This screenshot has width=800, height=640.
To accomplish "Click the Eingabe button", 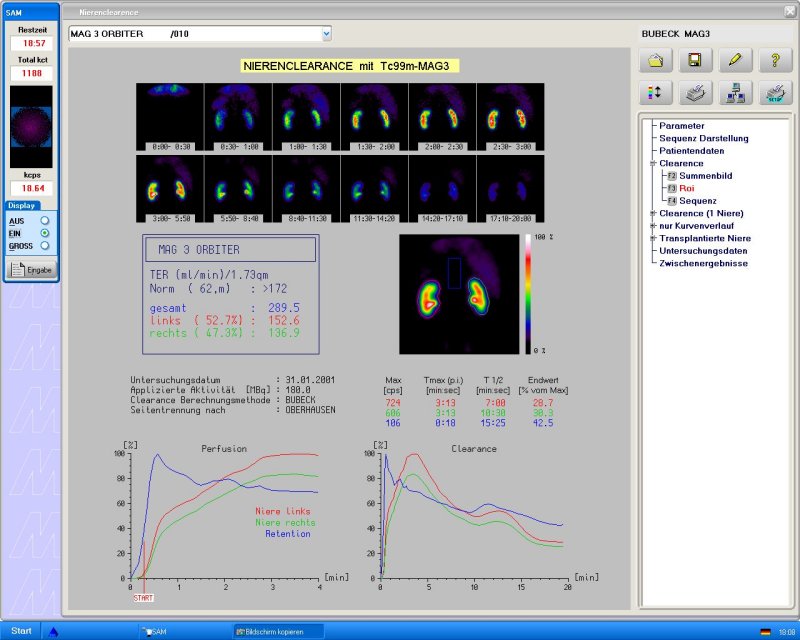I will (x=32, y=269).
